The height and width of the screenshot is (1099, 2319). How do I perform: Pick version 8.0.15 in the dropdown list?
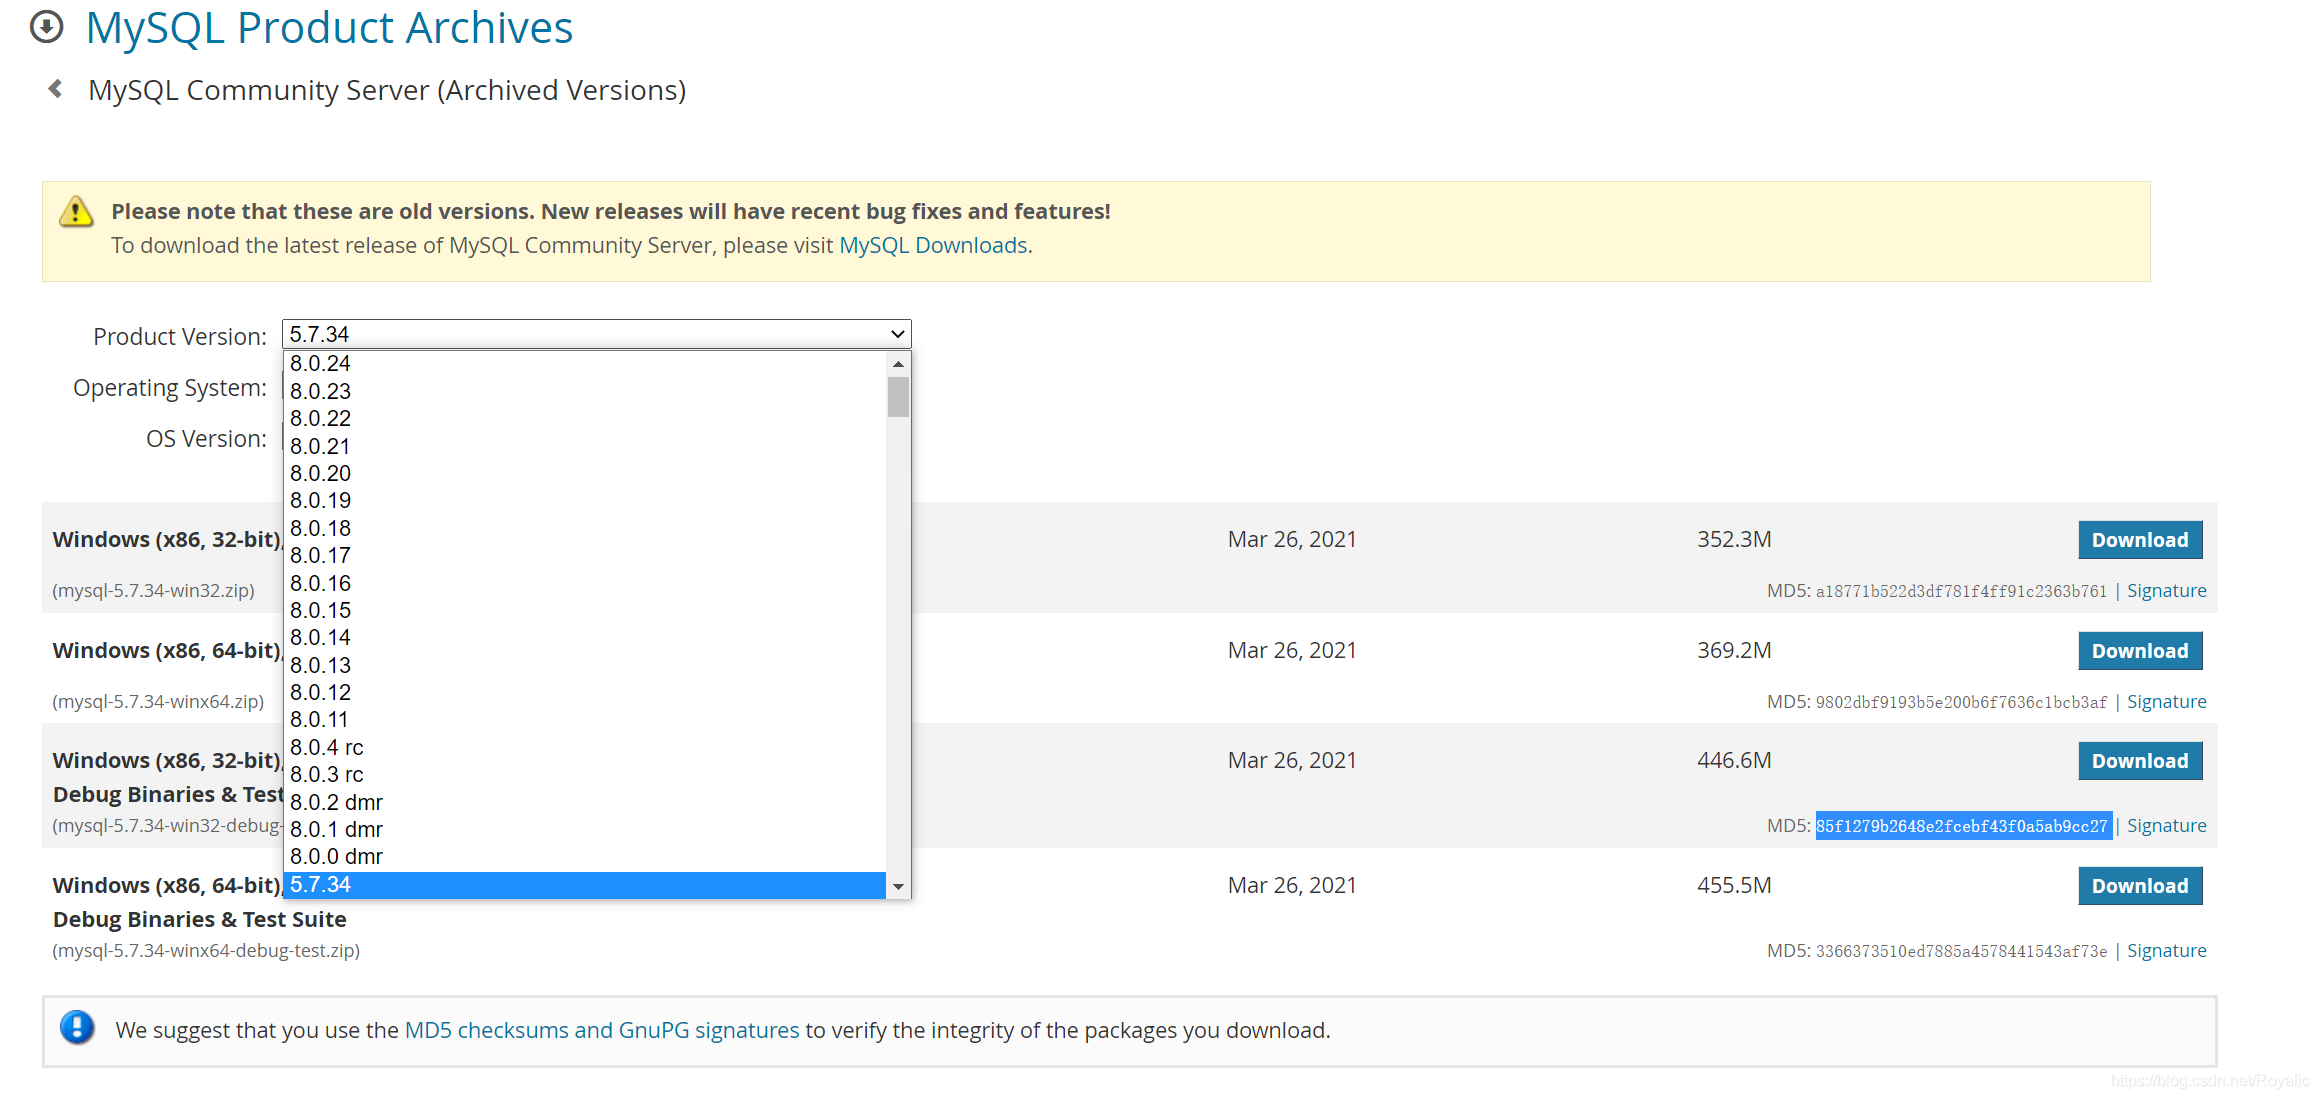(320, 610)
